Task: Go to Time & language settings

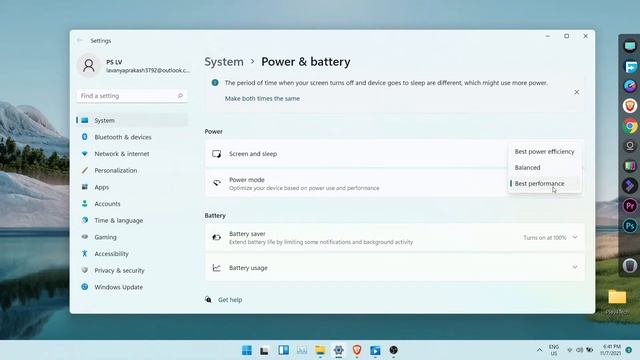Action: point(132,220)
